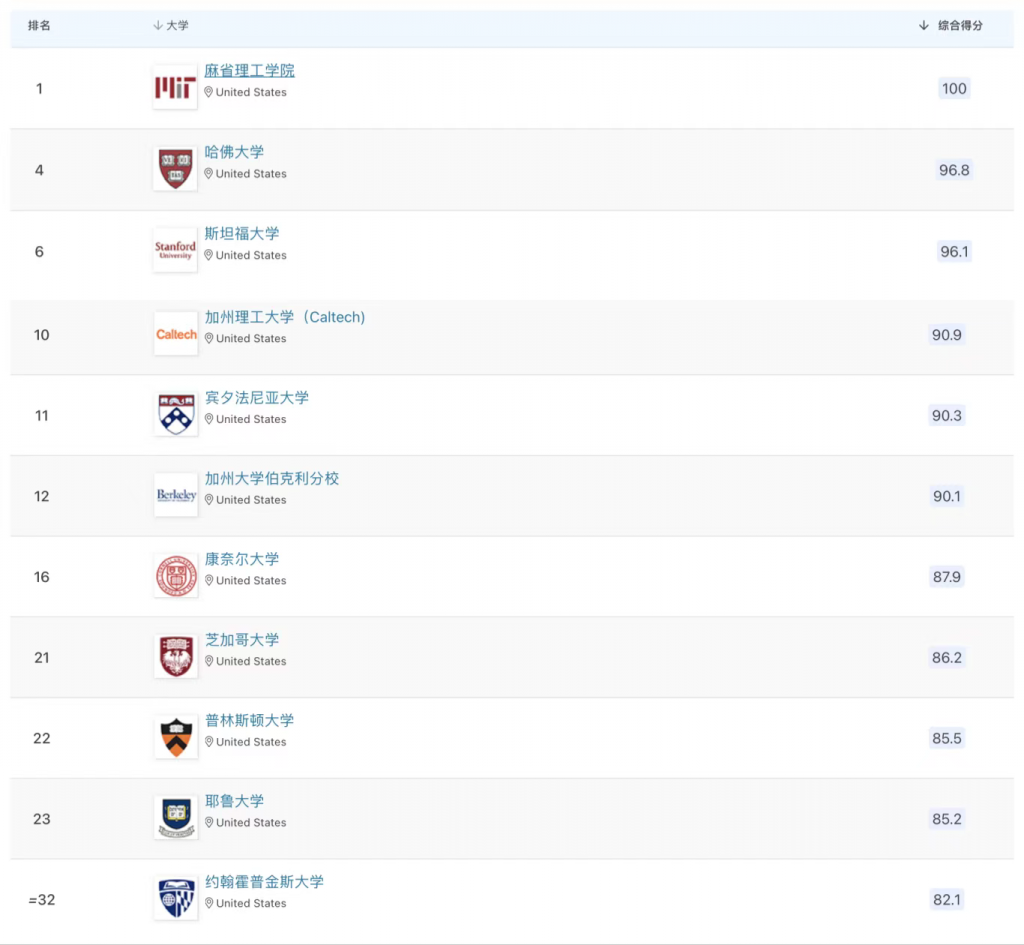Open the 麻省理工学院 link

click(249, 71)
